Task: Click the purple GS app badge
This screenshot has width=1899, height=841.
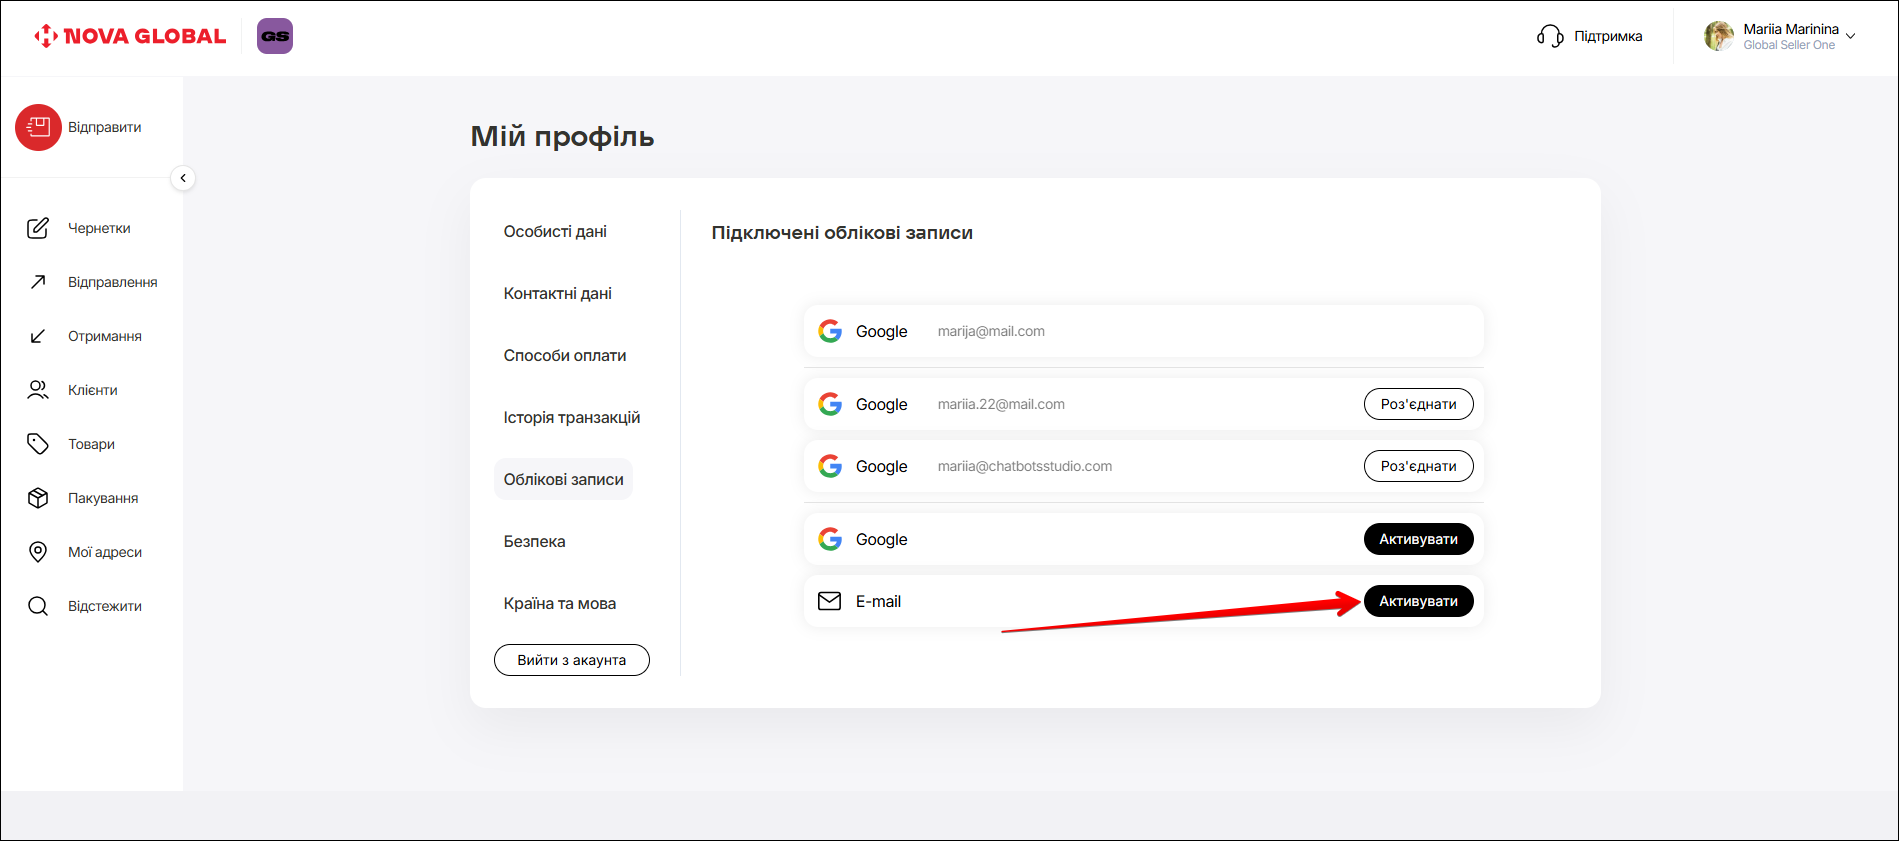Action: click(x=275, y=36)
